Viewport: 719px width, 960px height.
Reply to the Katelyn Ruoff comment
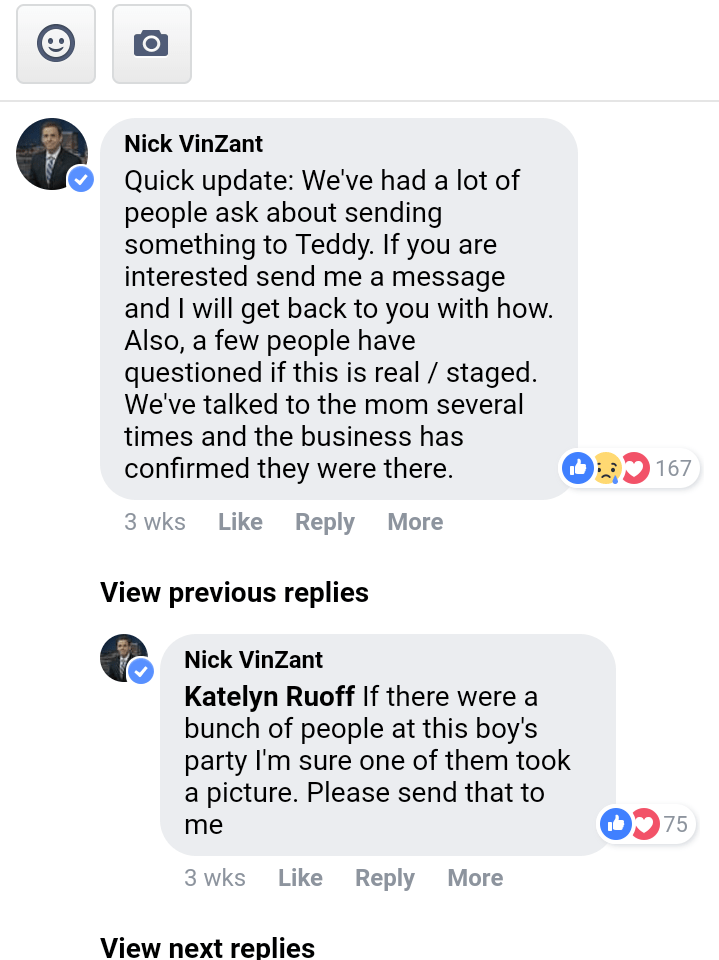pyautogui.click(x=385, y=878)
